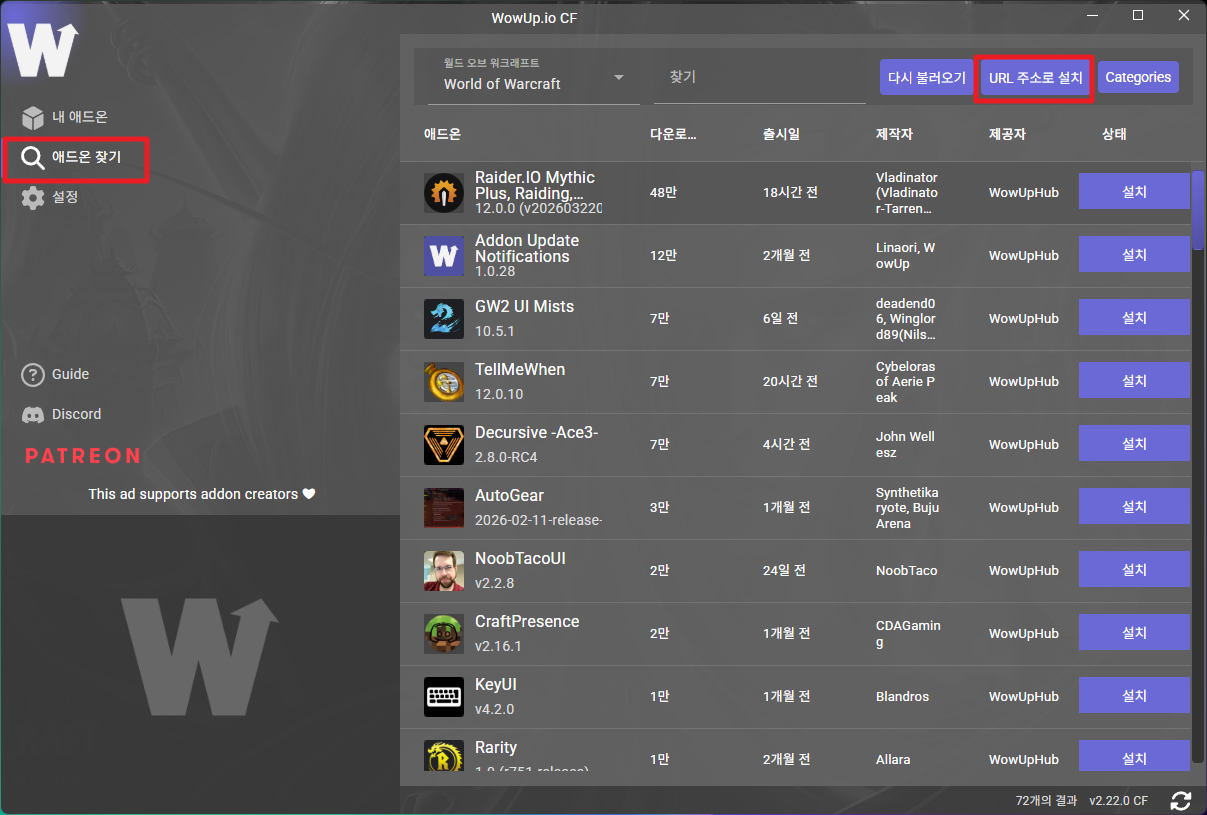Click the KeyUI keyboard icon
This screenshot has height=815, width=1207.
click(x=443, y=696)
